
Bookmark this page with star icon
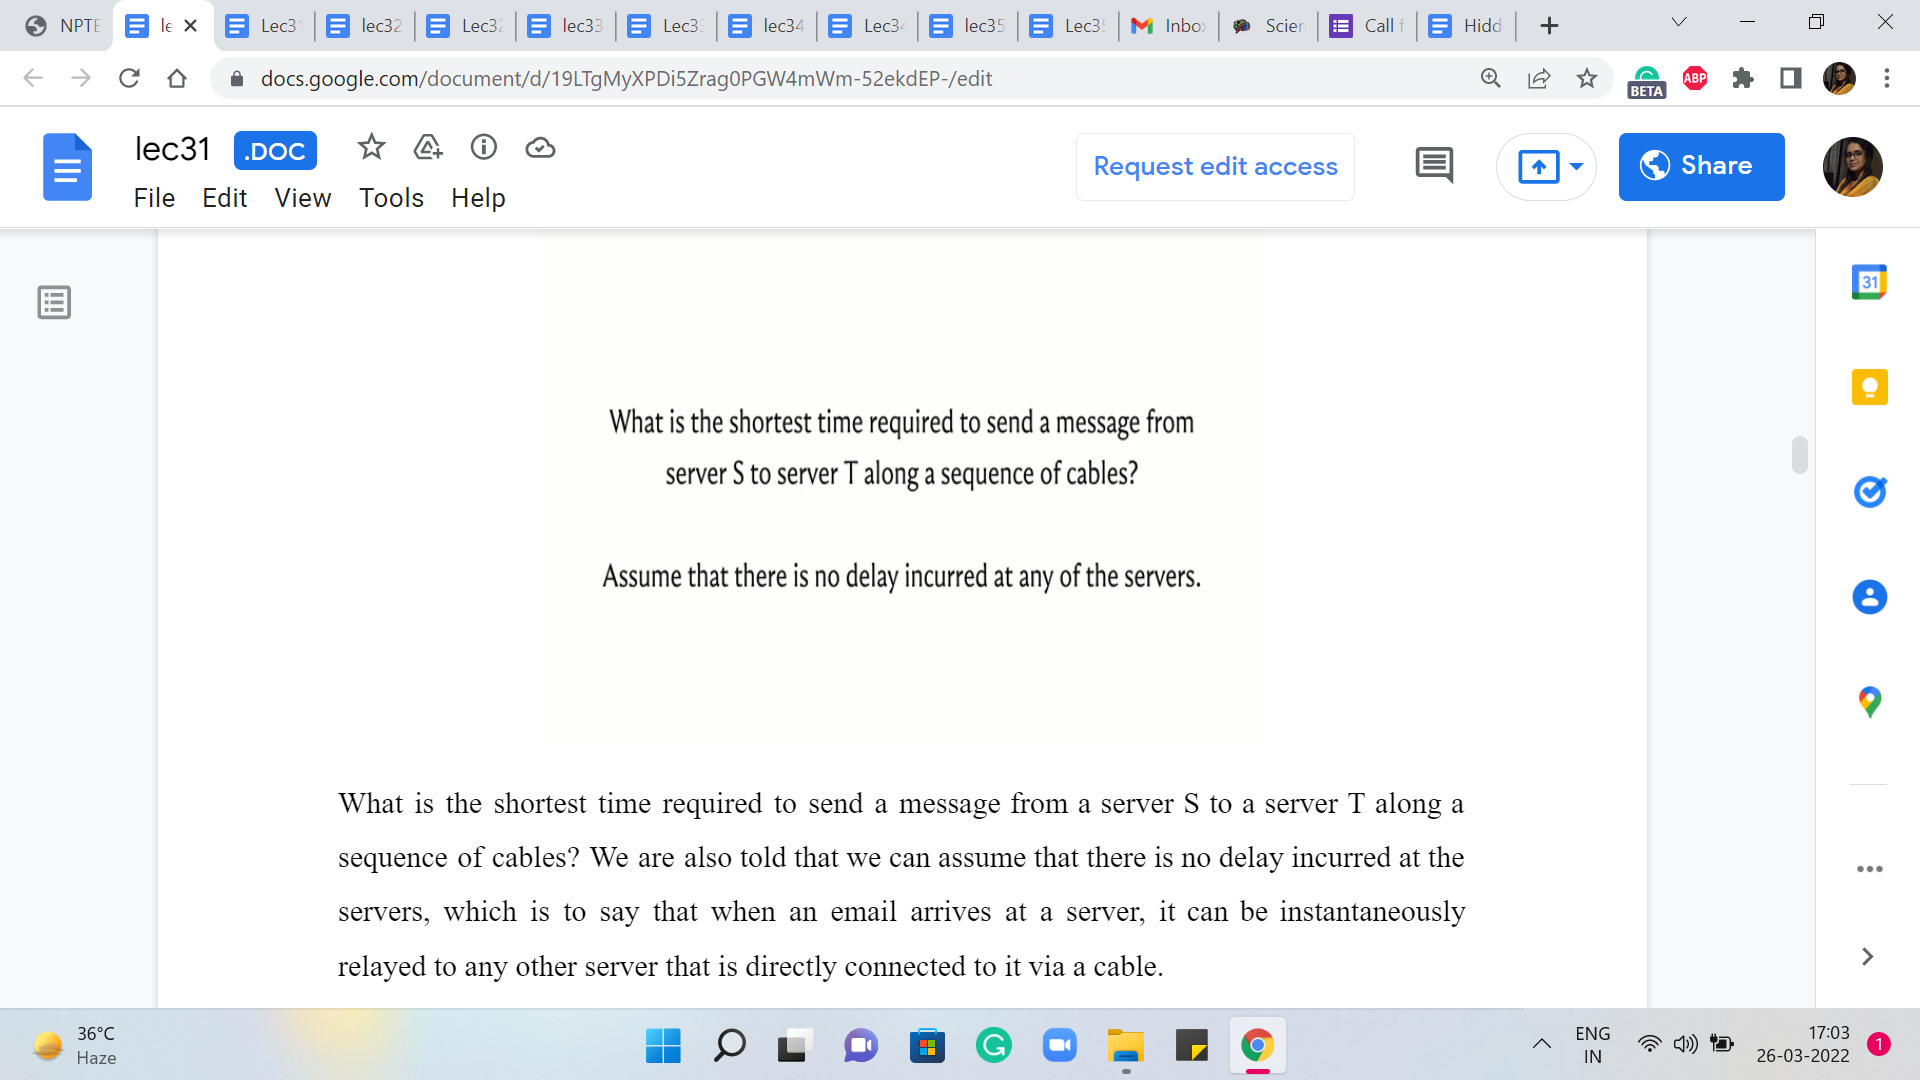click(1587, 78)
